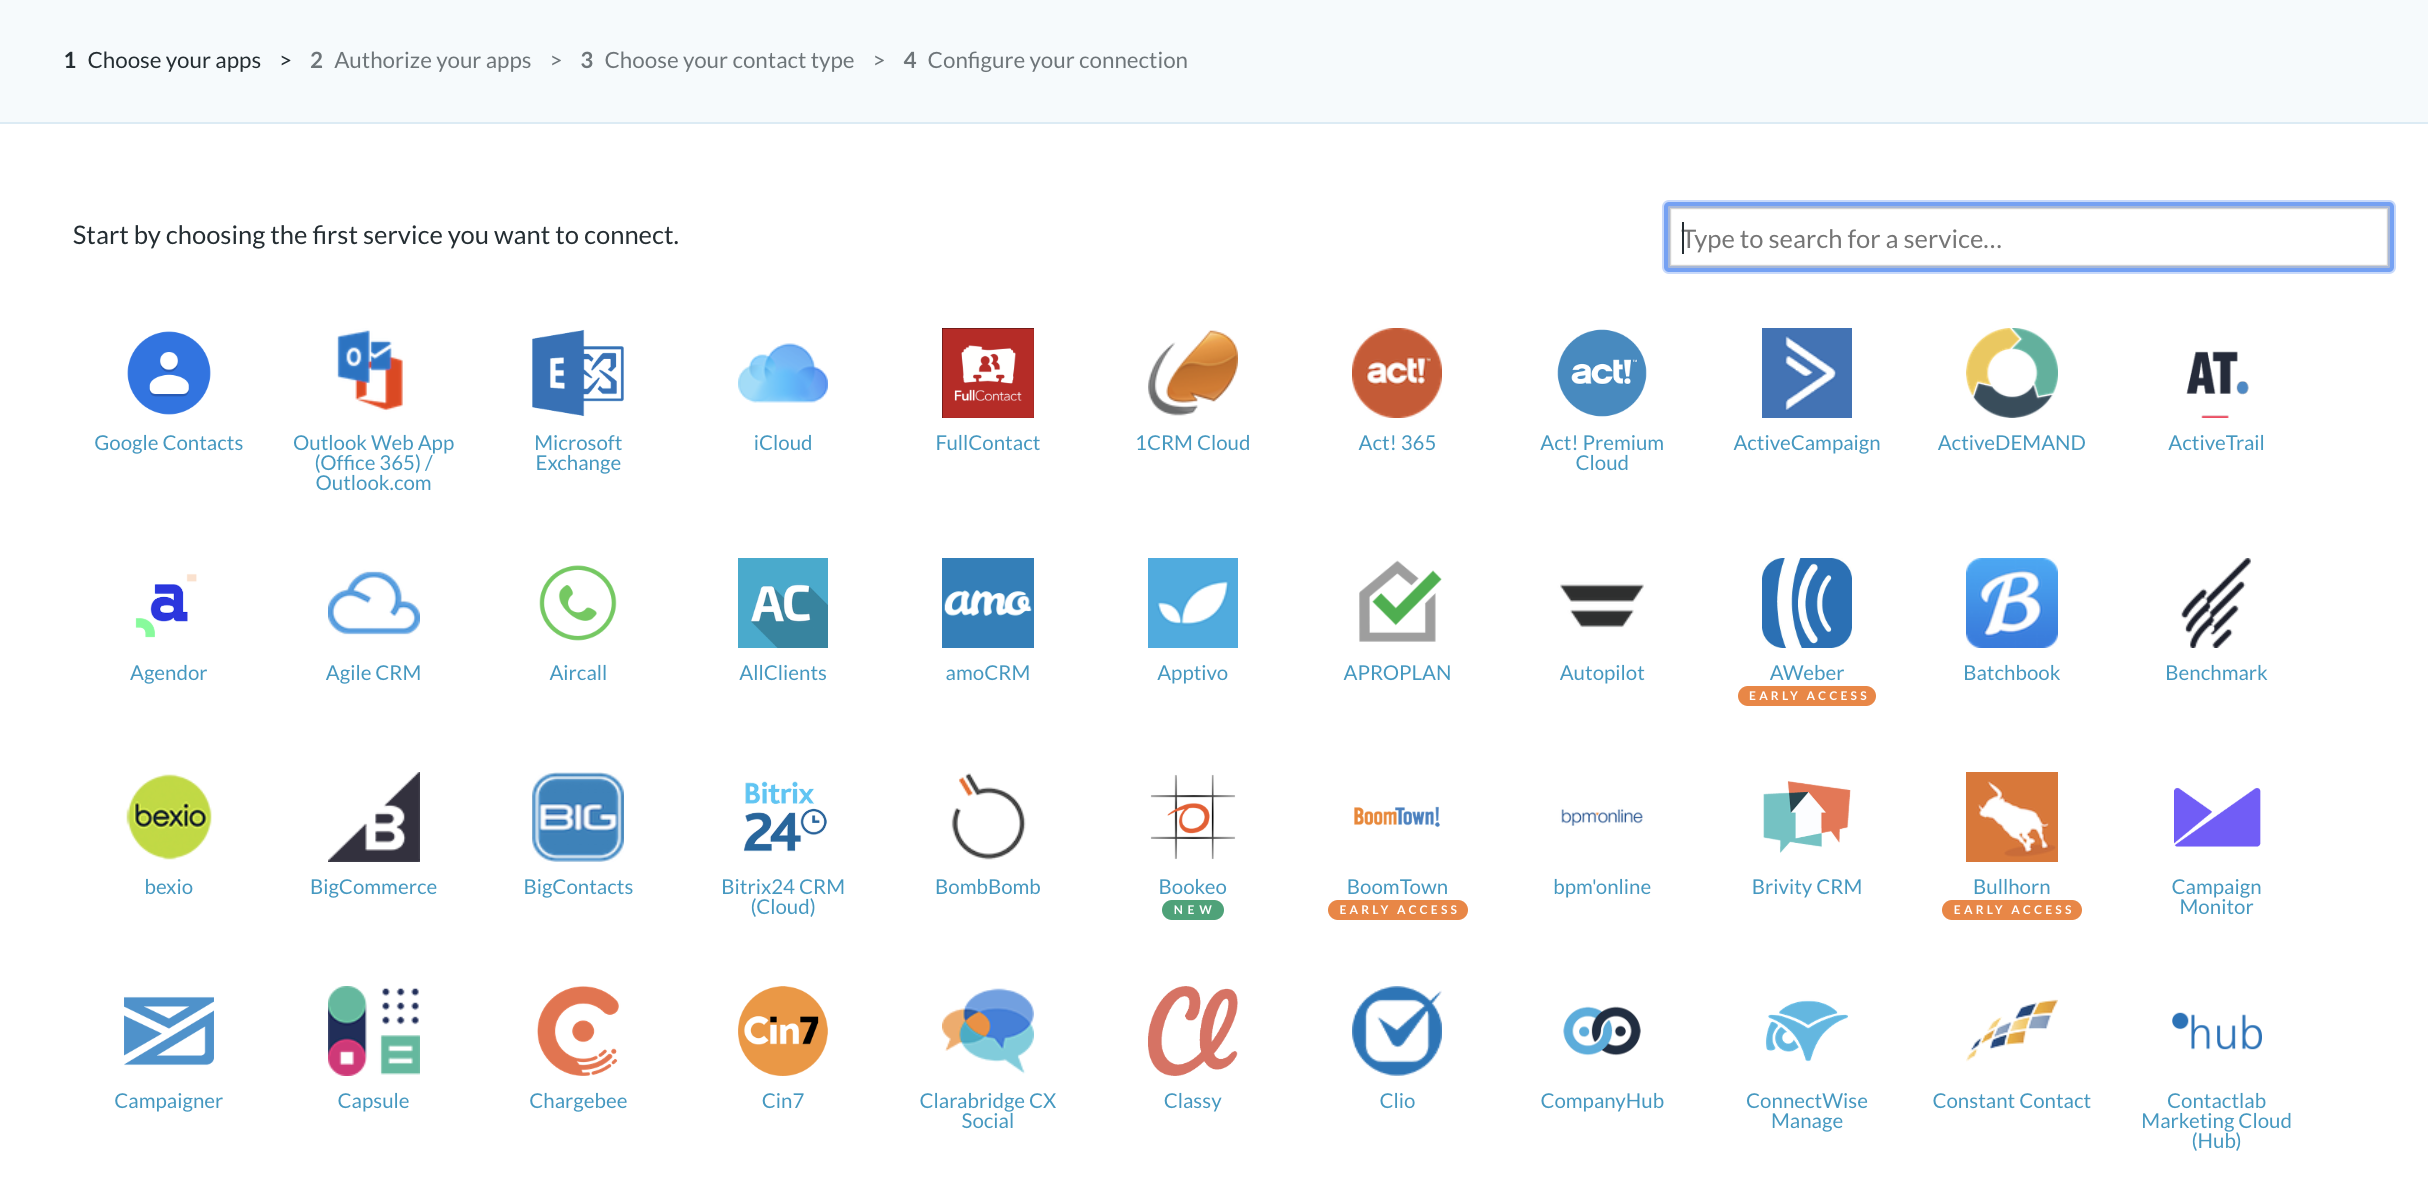Click the BigCommerce icon
This screenshot has height=1182, width=2428.
(374, 817)
